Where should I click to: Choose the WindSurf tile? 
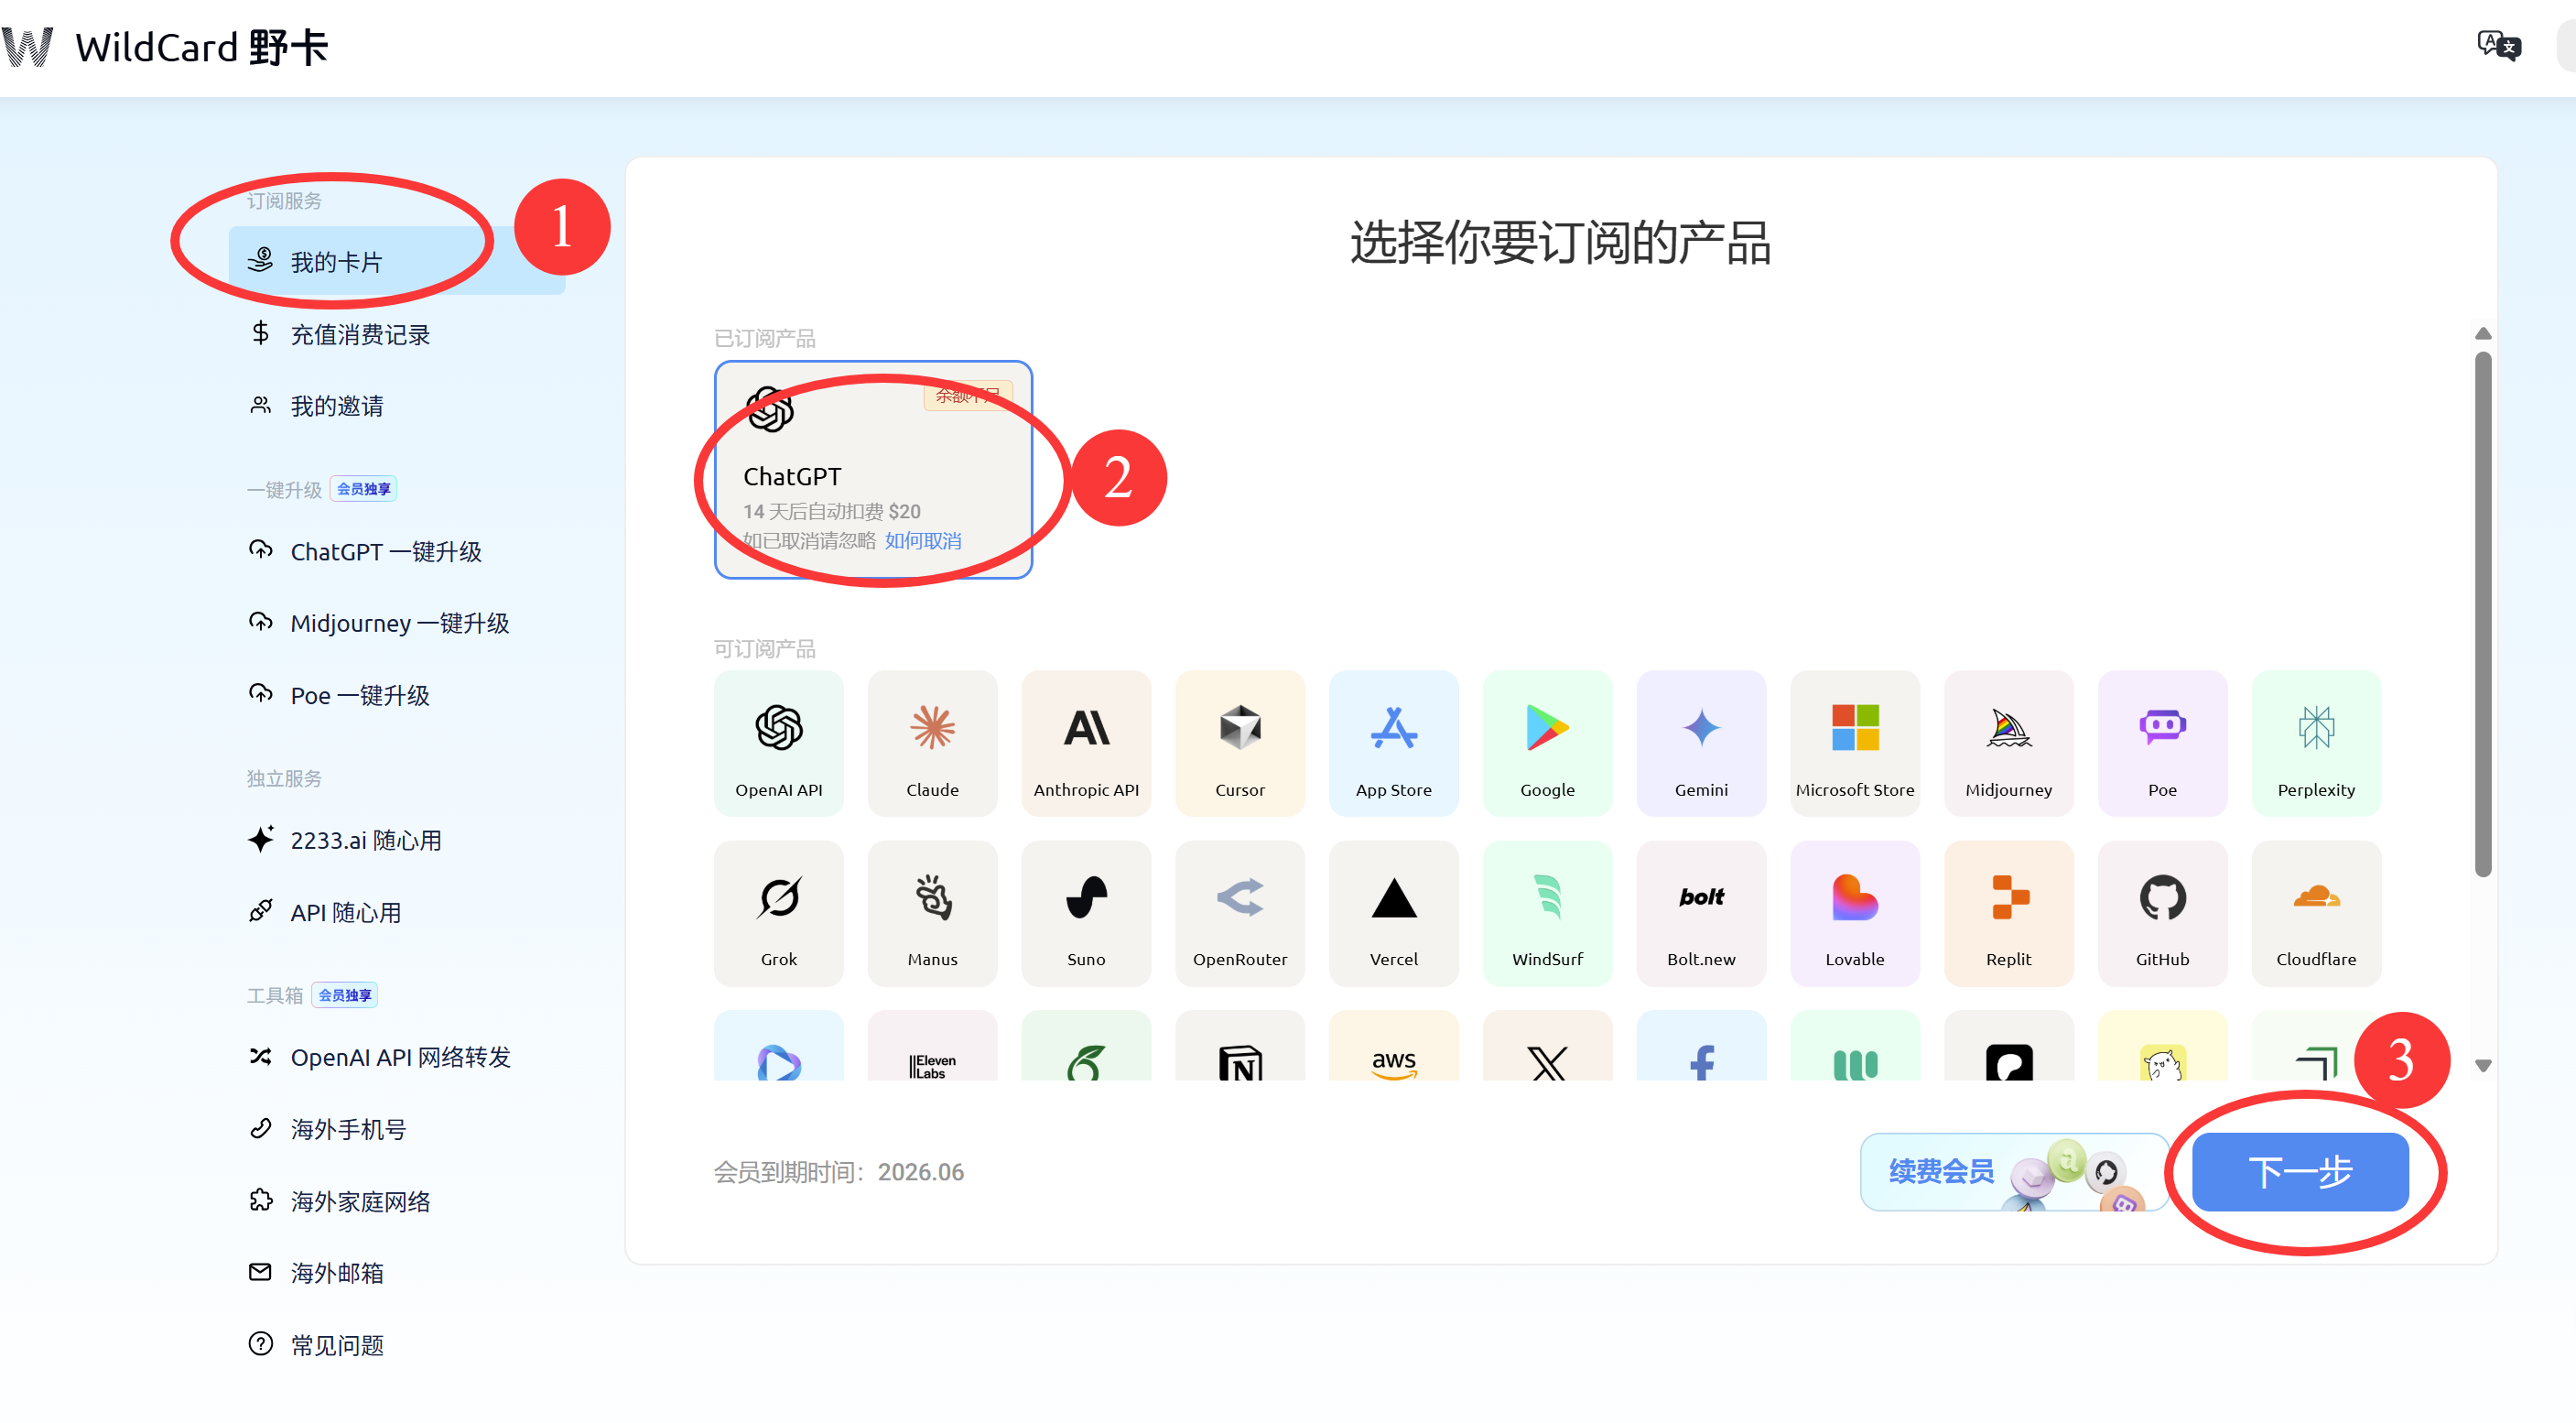point(1547,913)
